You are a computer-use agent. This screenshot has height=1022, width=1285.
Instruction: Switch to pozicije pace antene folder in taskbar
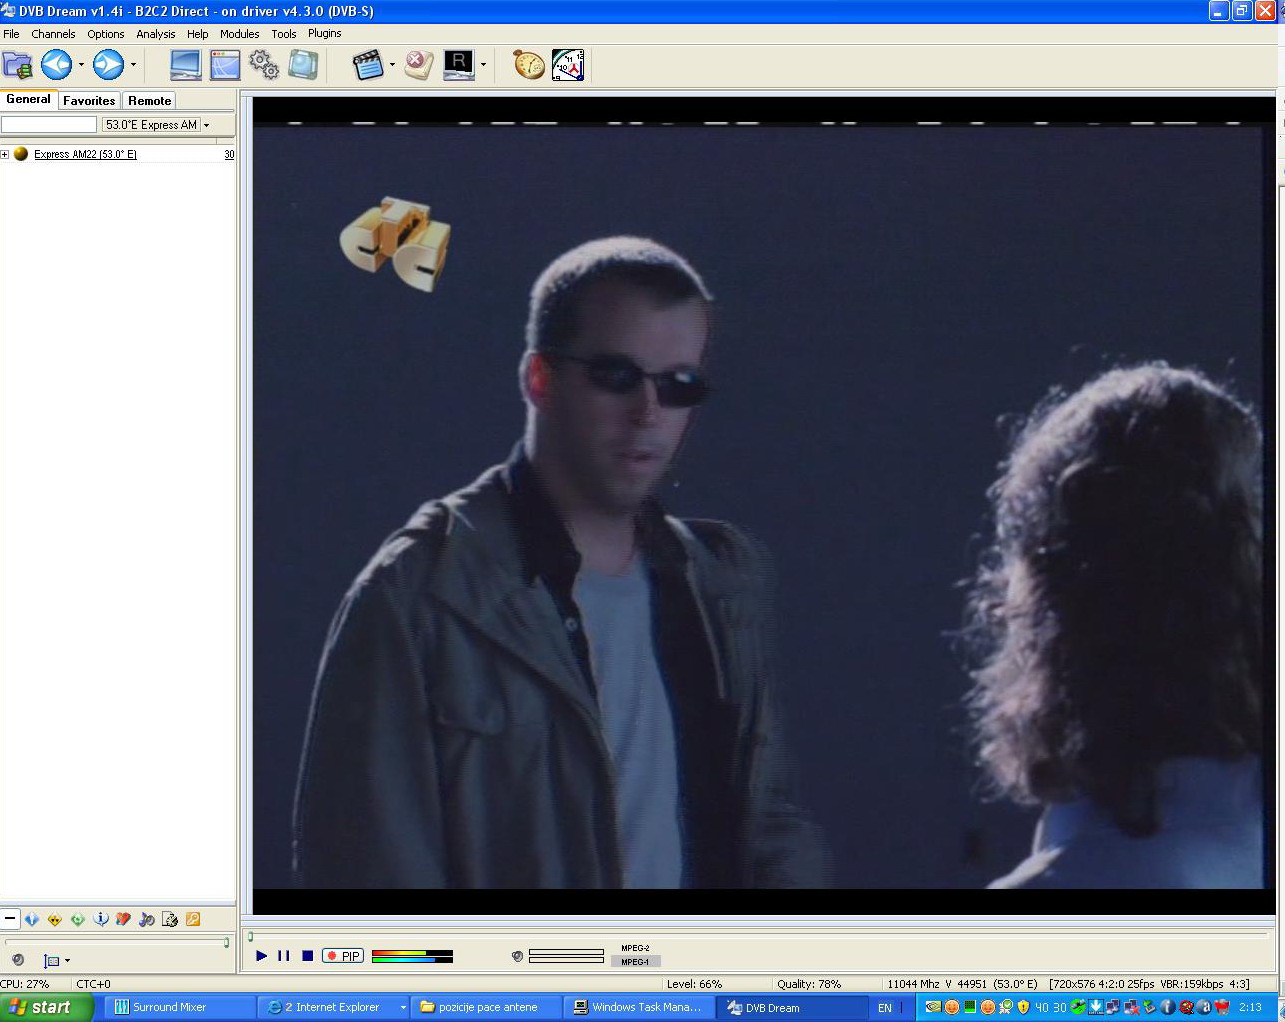point(486,1007)
